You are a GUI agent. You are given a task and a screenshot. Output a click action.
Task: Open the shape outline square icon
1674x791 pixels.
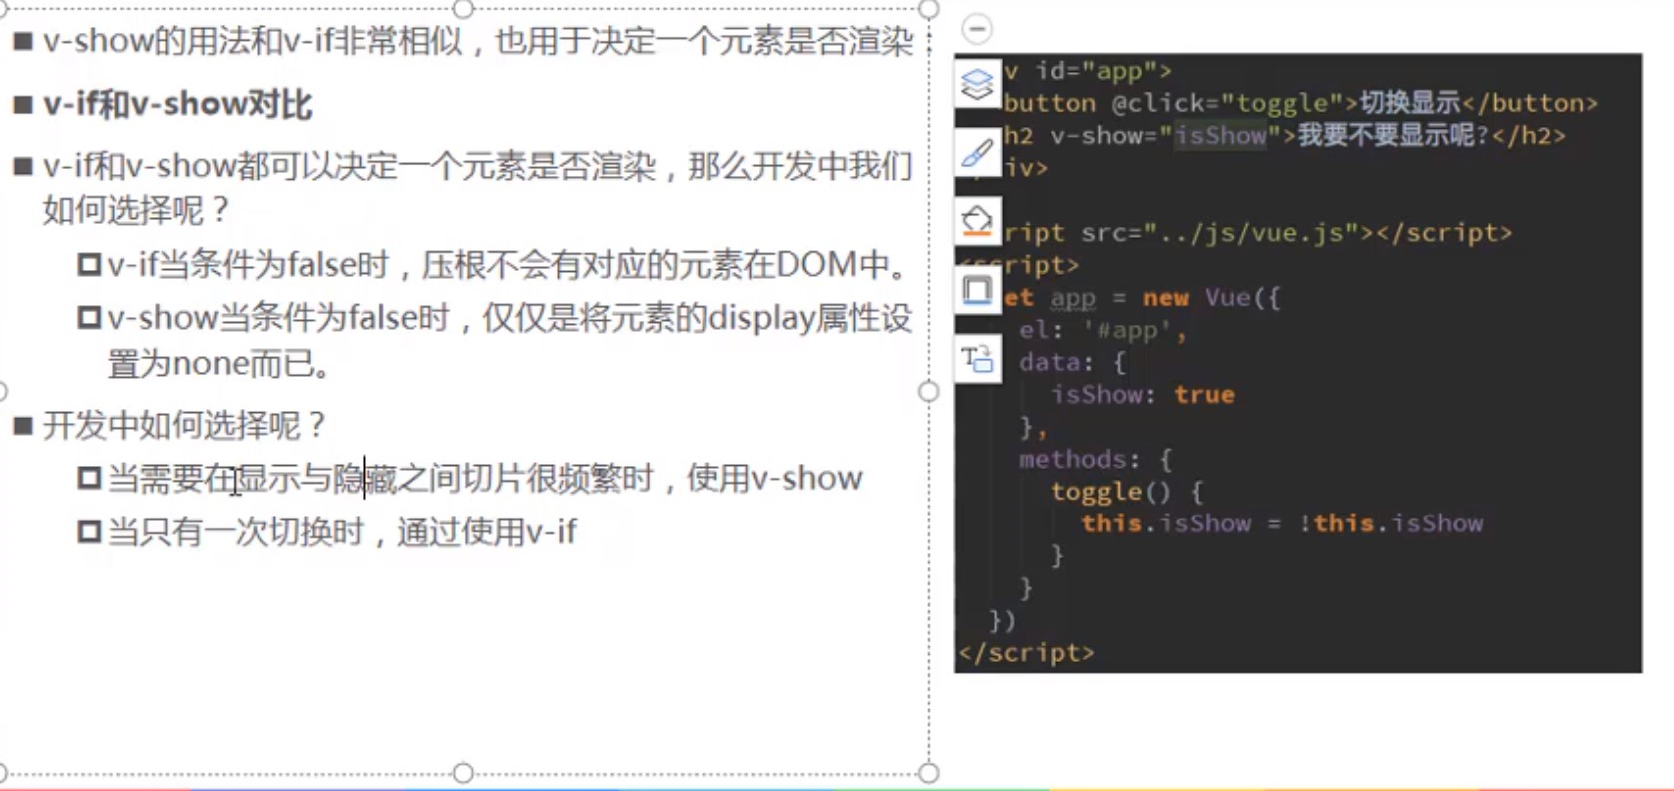pos(977,291)
